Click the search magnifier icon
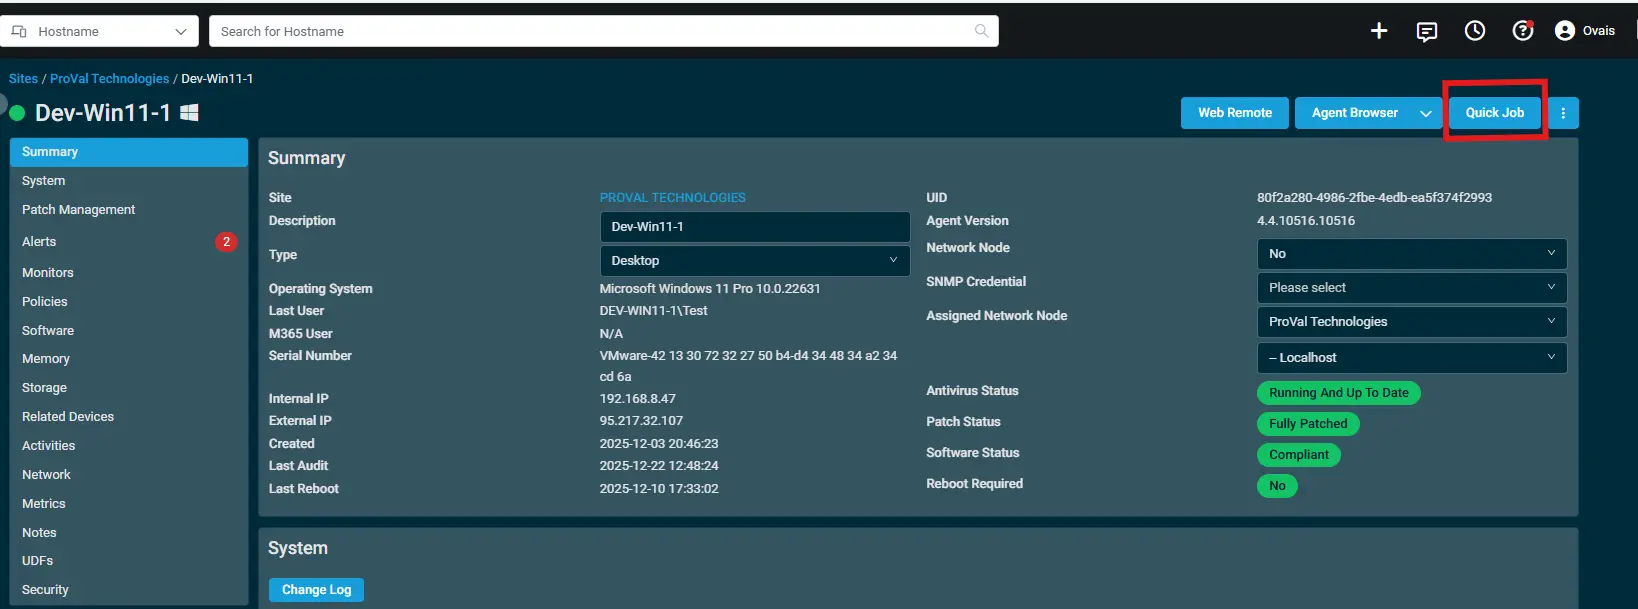The height and width of the screenshot is (609, 1638). (982, 31)
